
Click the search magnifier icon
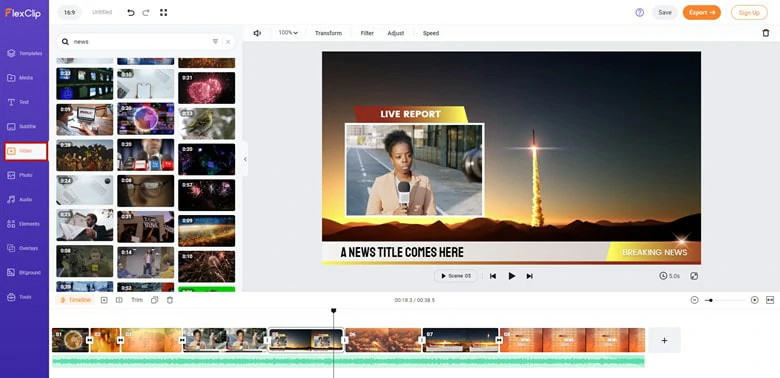pos(65,42)
